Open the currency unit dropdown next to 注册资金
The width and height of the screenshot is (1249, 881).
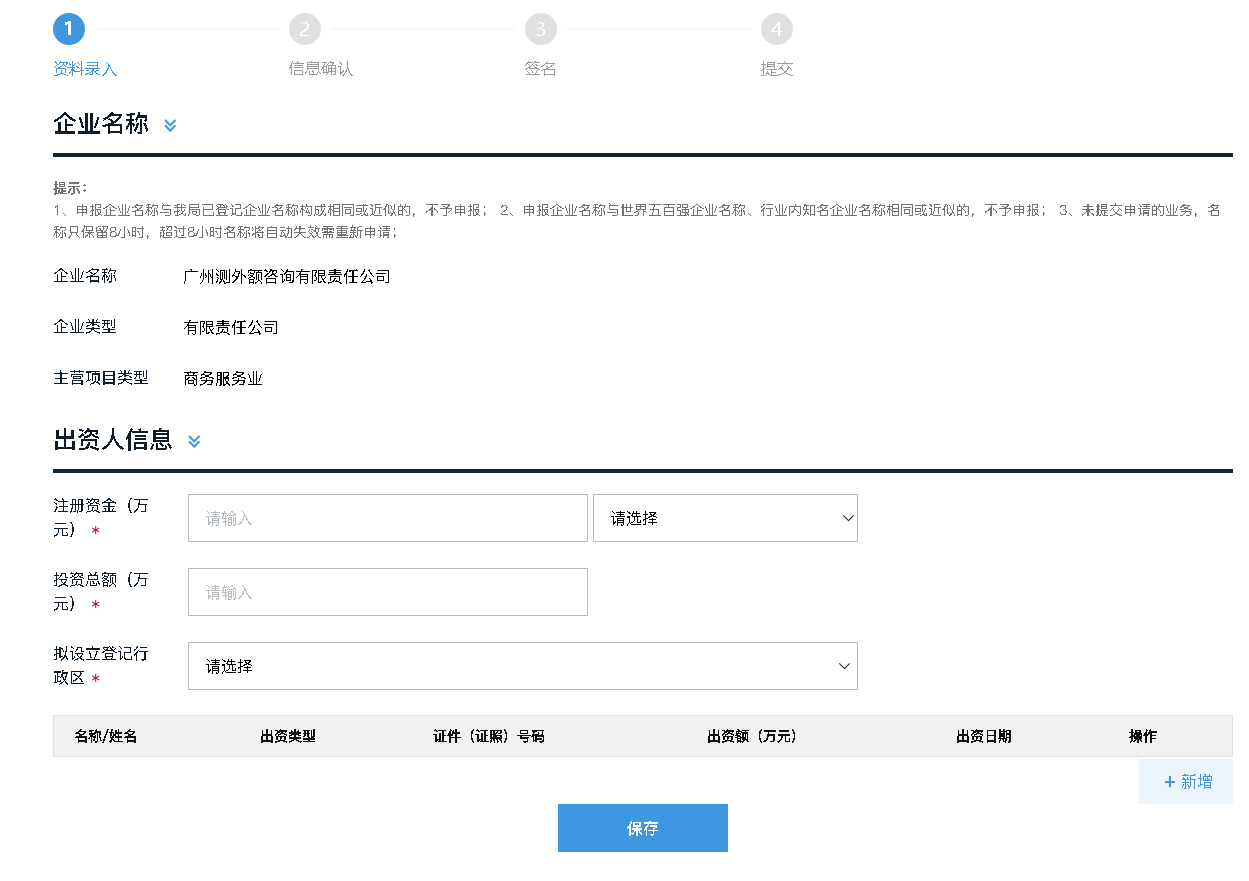pos(725,517)
